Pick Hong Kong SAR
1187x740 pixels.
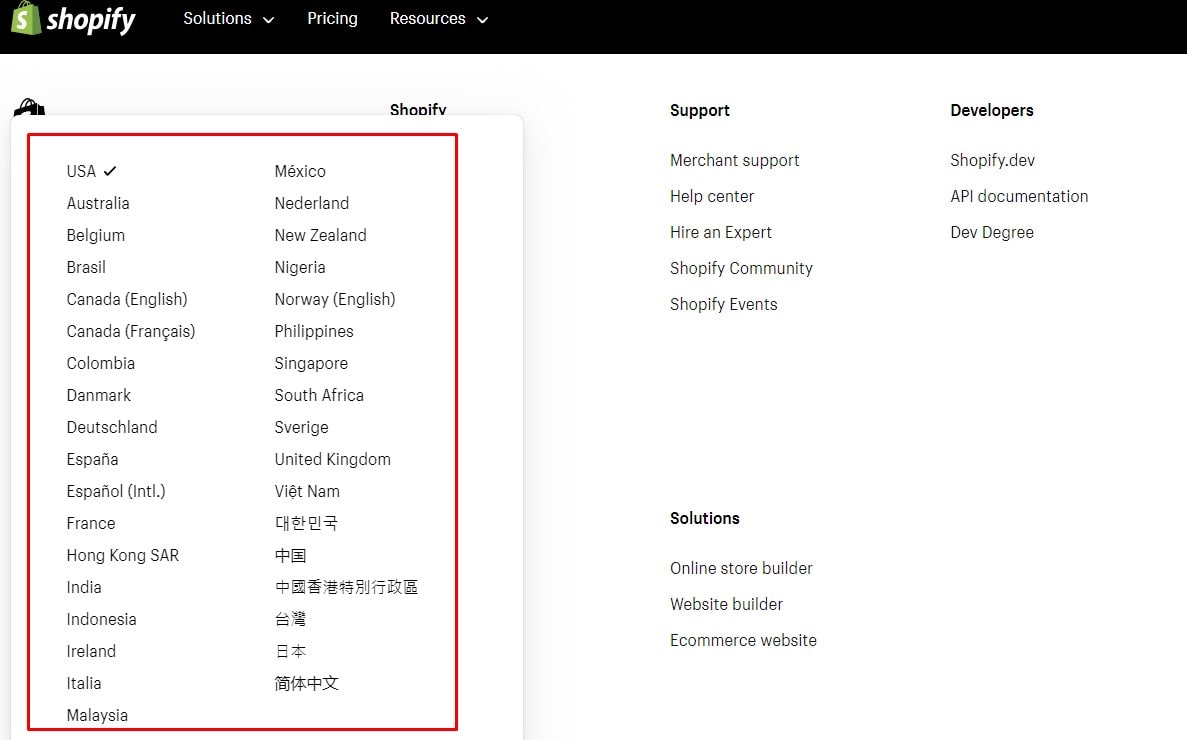(x=123, y=555)
